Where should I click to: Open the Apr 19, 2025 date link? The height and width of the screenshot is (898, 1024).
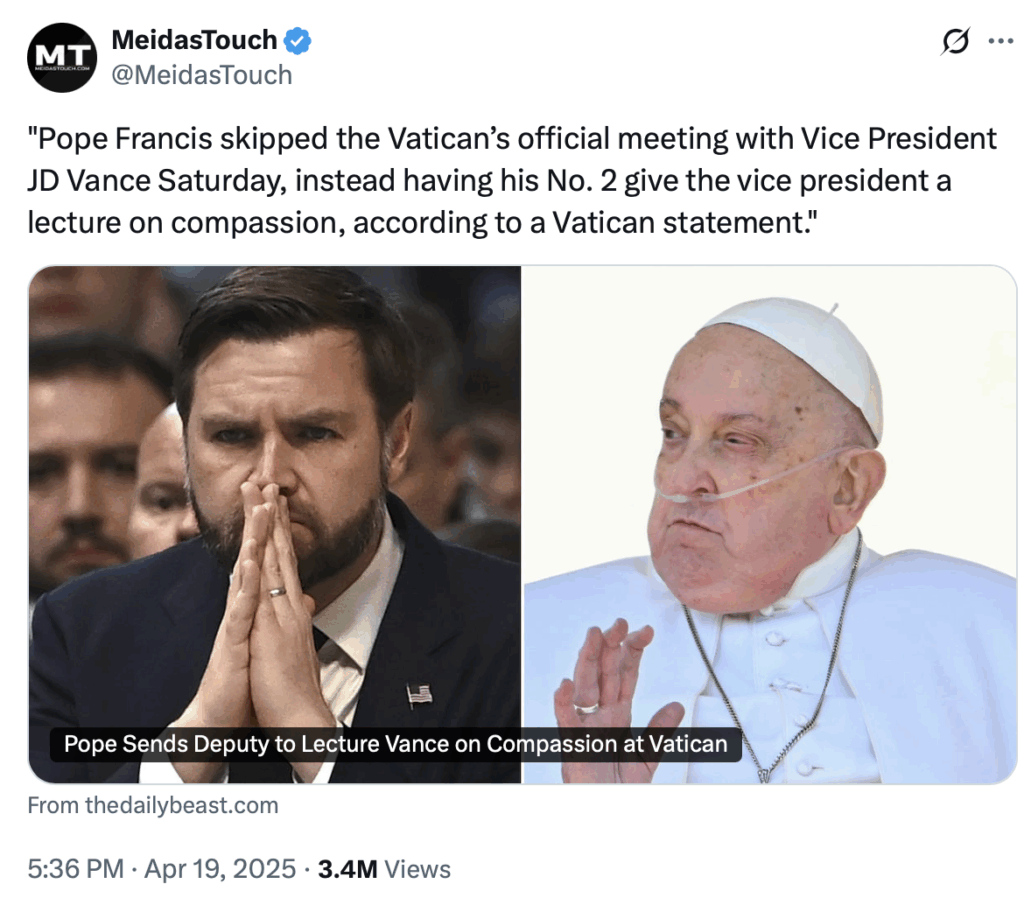coord(220,869)
